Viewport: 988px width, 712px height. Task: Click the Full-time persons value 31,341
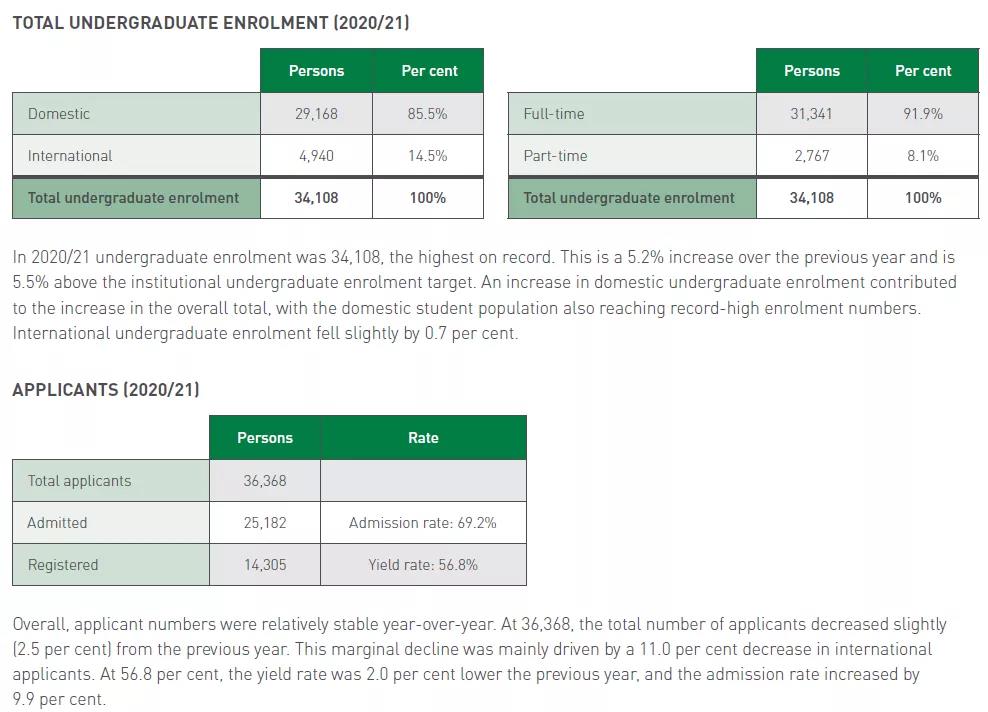[x=812, y=114]
